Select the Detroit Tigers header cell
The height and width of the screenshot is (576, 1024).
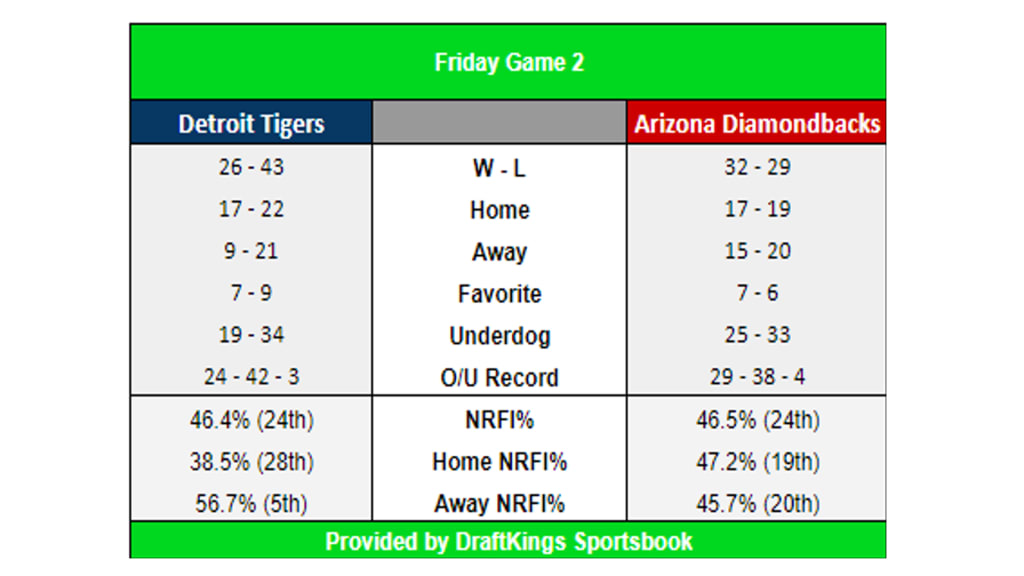point(251,123)
